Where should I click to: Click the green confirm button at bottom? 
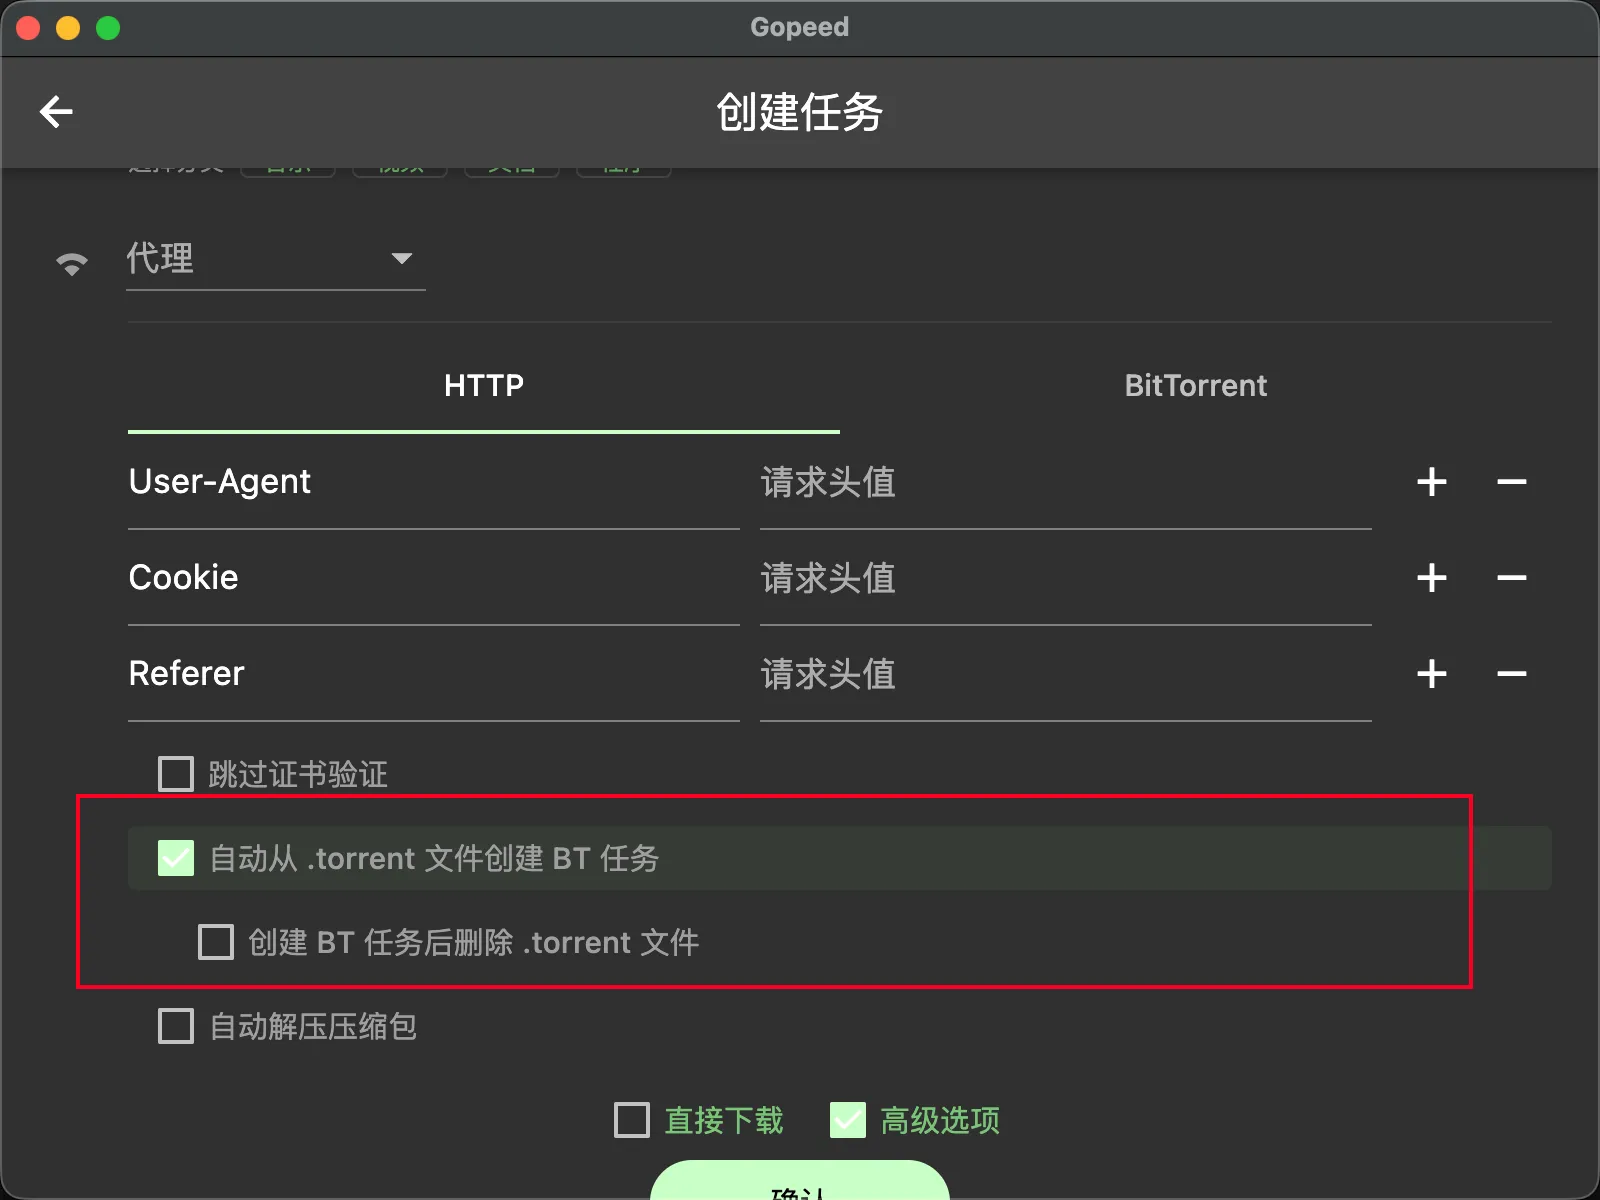click(799, 1183)
